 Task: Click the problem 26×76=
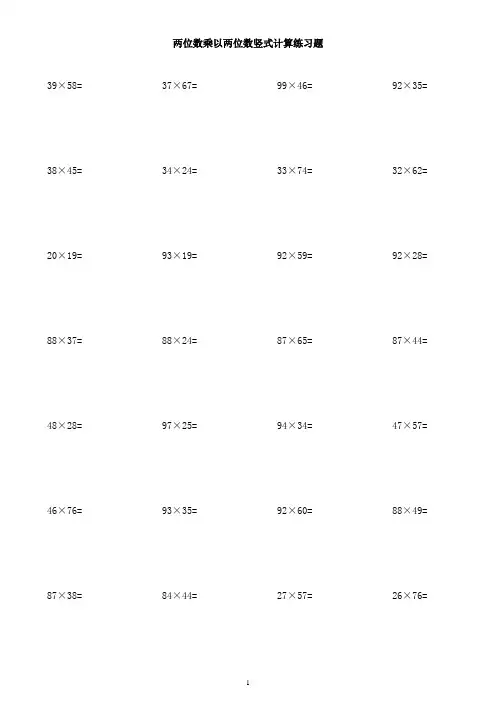point(410,596)
